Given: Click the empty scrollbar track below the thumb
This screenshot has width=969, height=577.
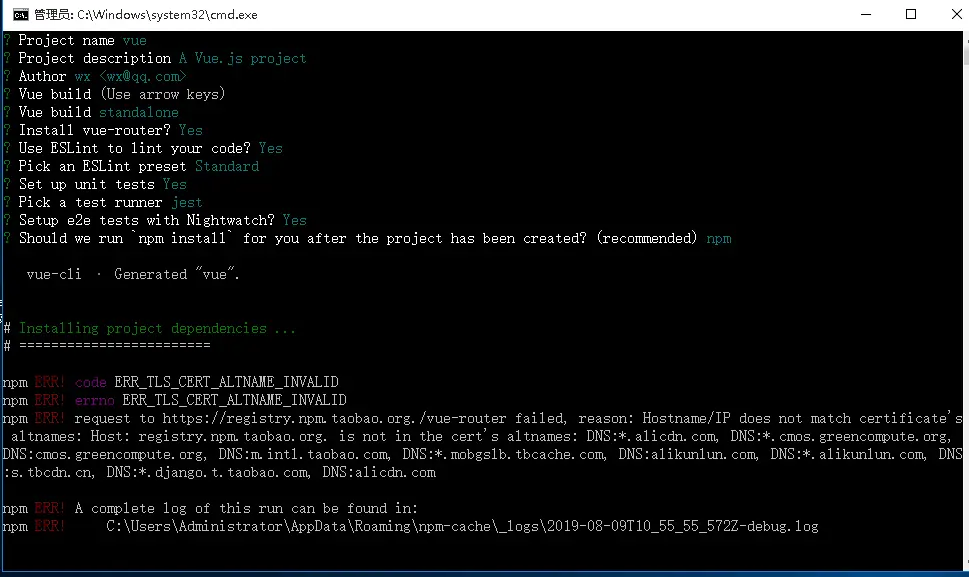Looking at the screenshot, I should [x=965, y=309].
